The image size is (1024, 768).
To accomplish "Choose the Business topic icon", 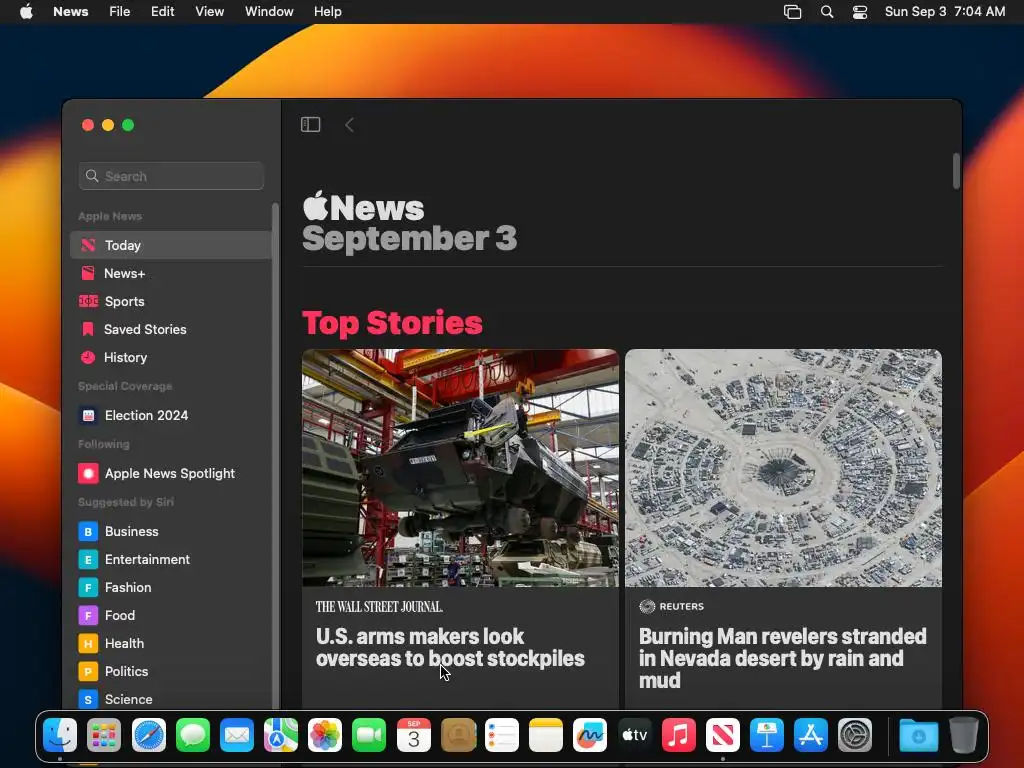I will [x=88, y=531].
